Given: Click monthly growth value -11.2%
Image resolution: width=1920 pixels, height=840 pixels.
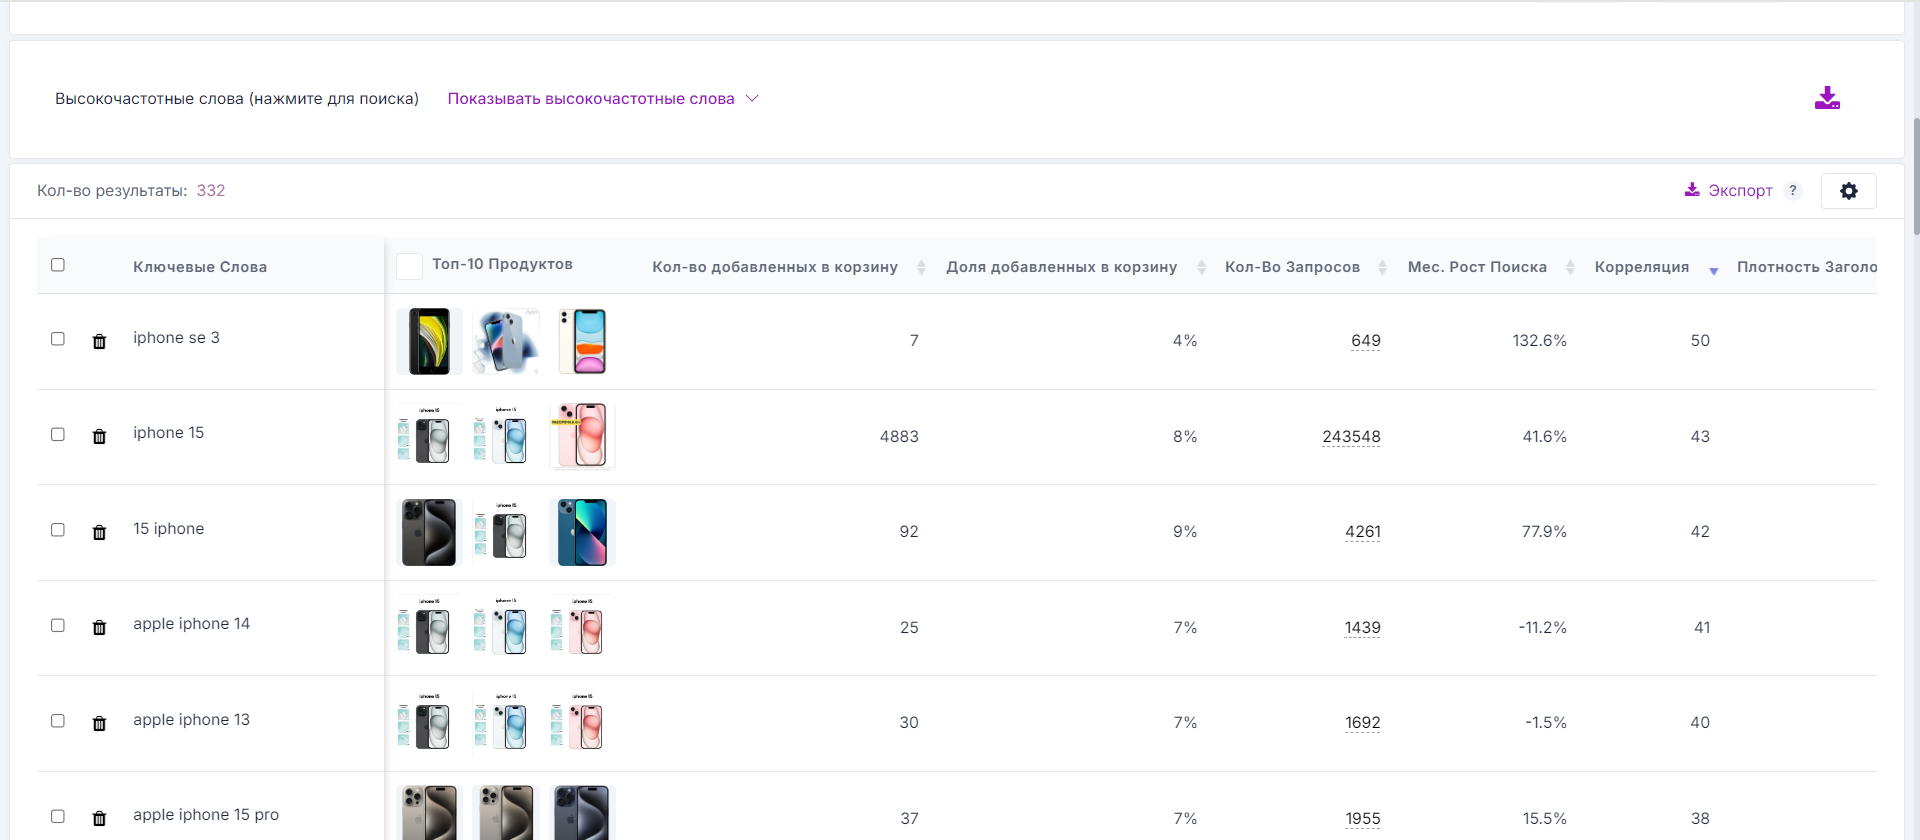Looking at the screenshot, I should pos(1542,628).
